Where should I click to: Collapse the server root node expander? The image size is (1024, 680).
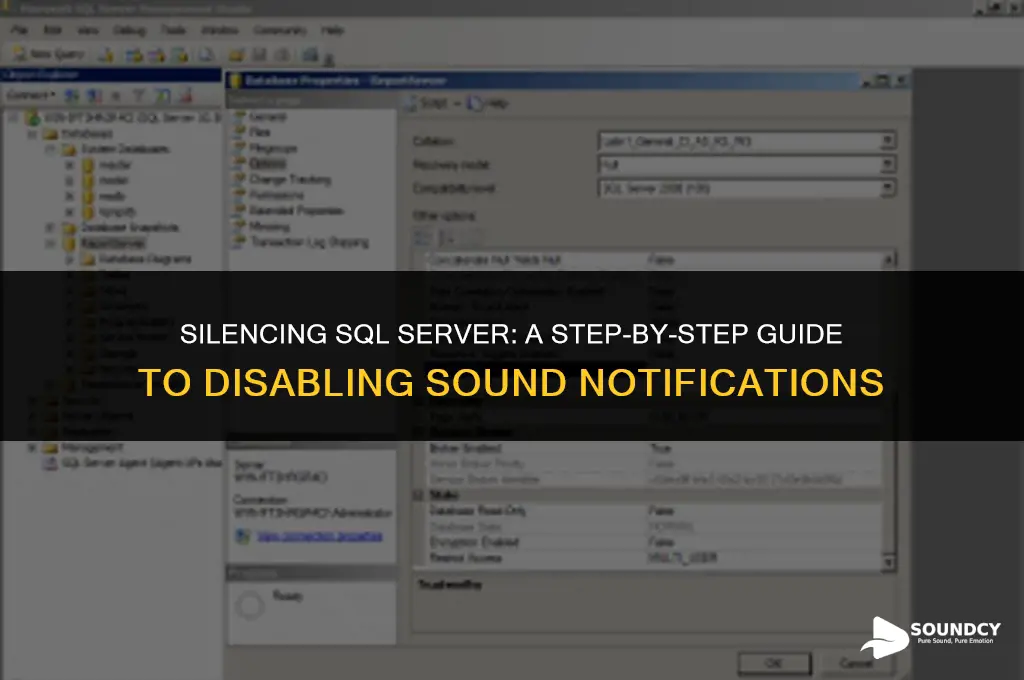[14, 118]
